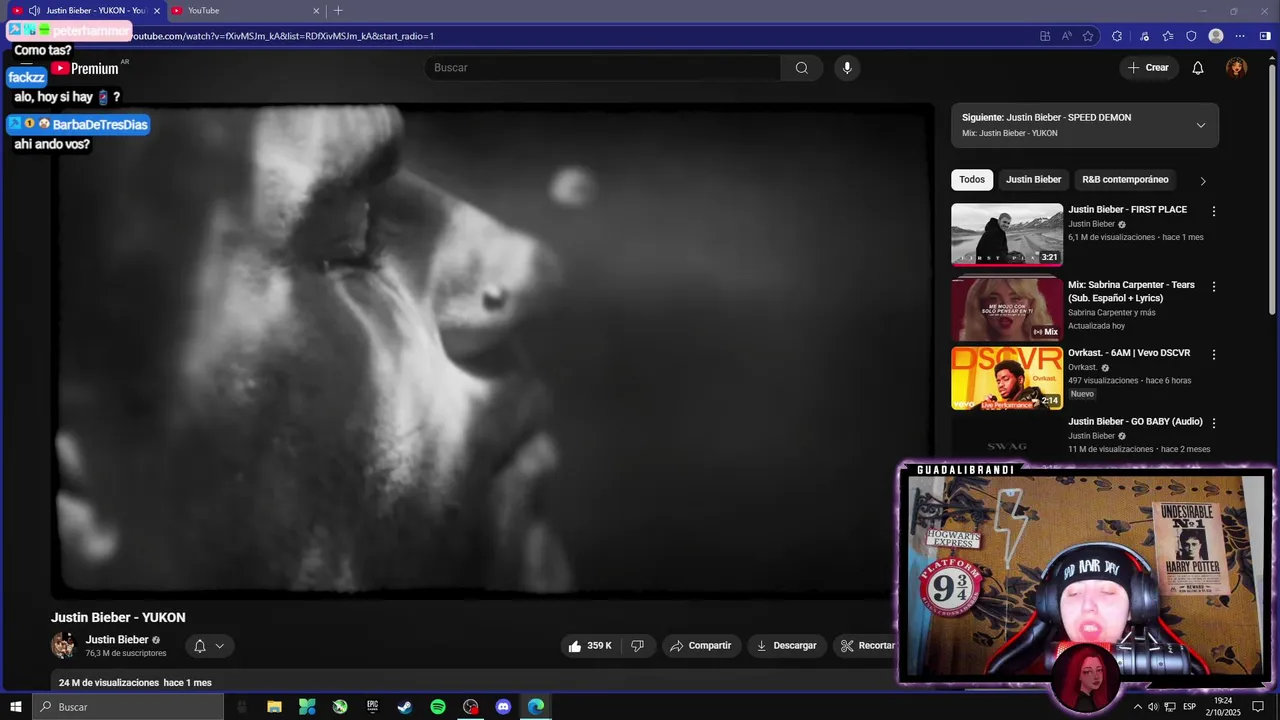Click the browser address bar URL

(x=284, y=36)
